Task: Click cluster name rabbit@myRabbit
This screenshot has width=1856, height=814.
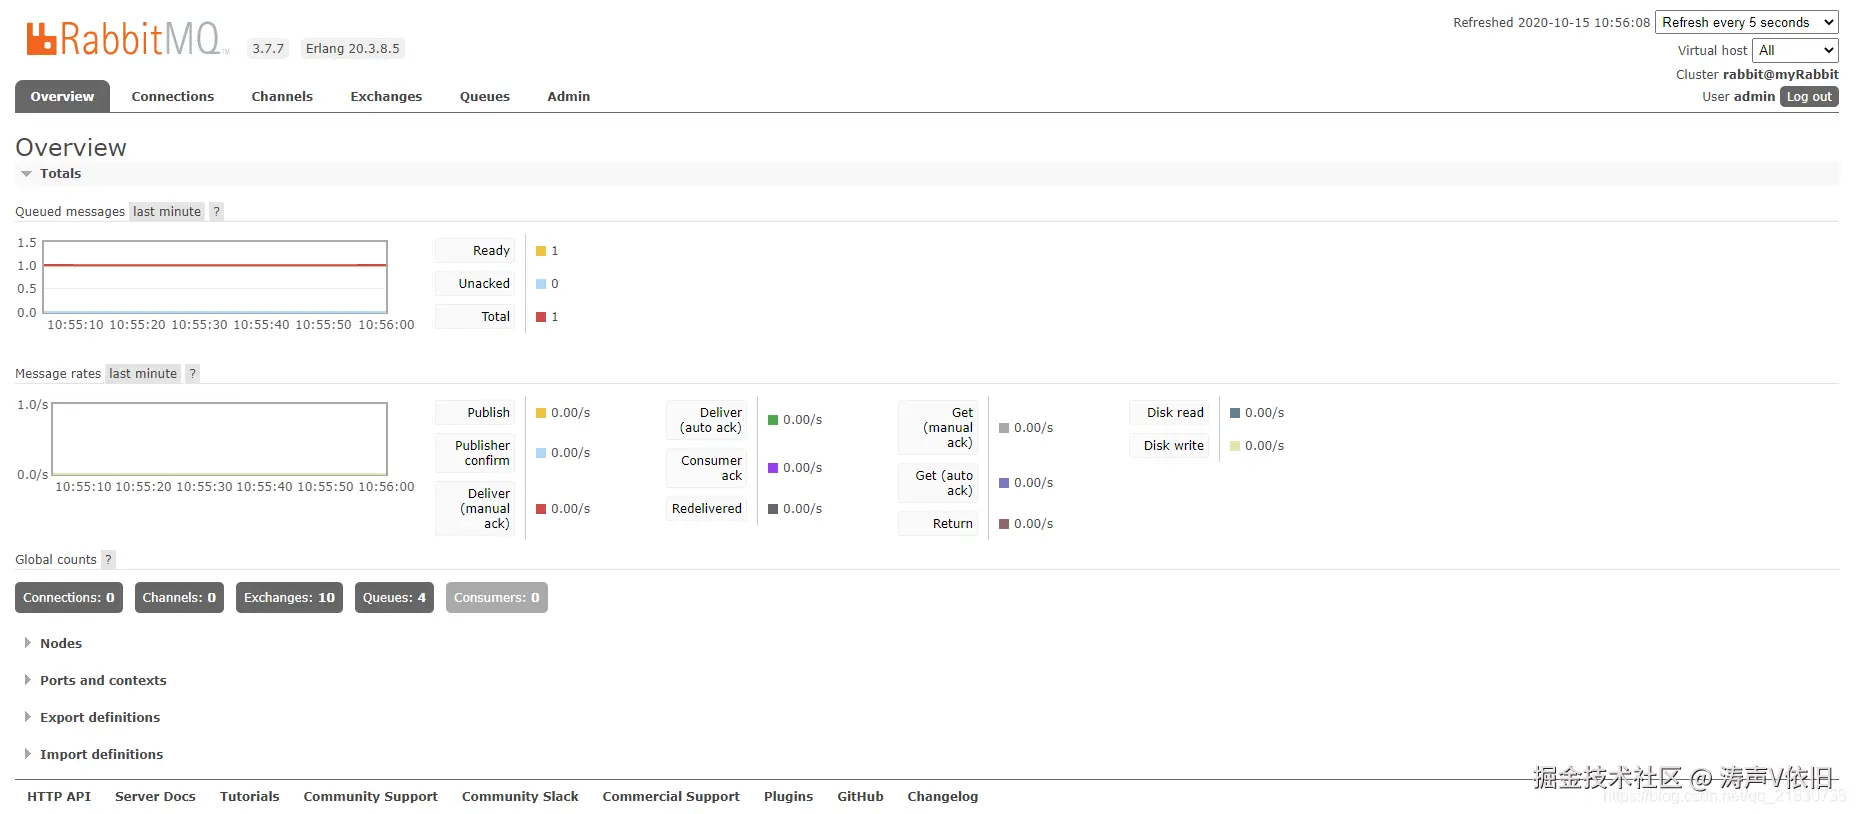Action: pos(1781,74)
